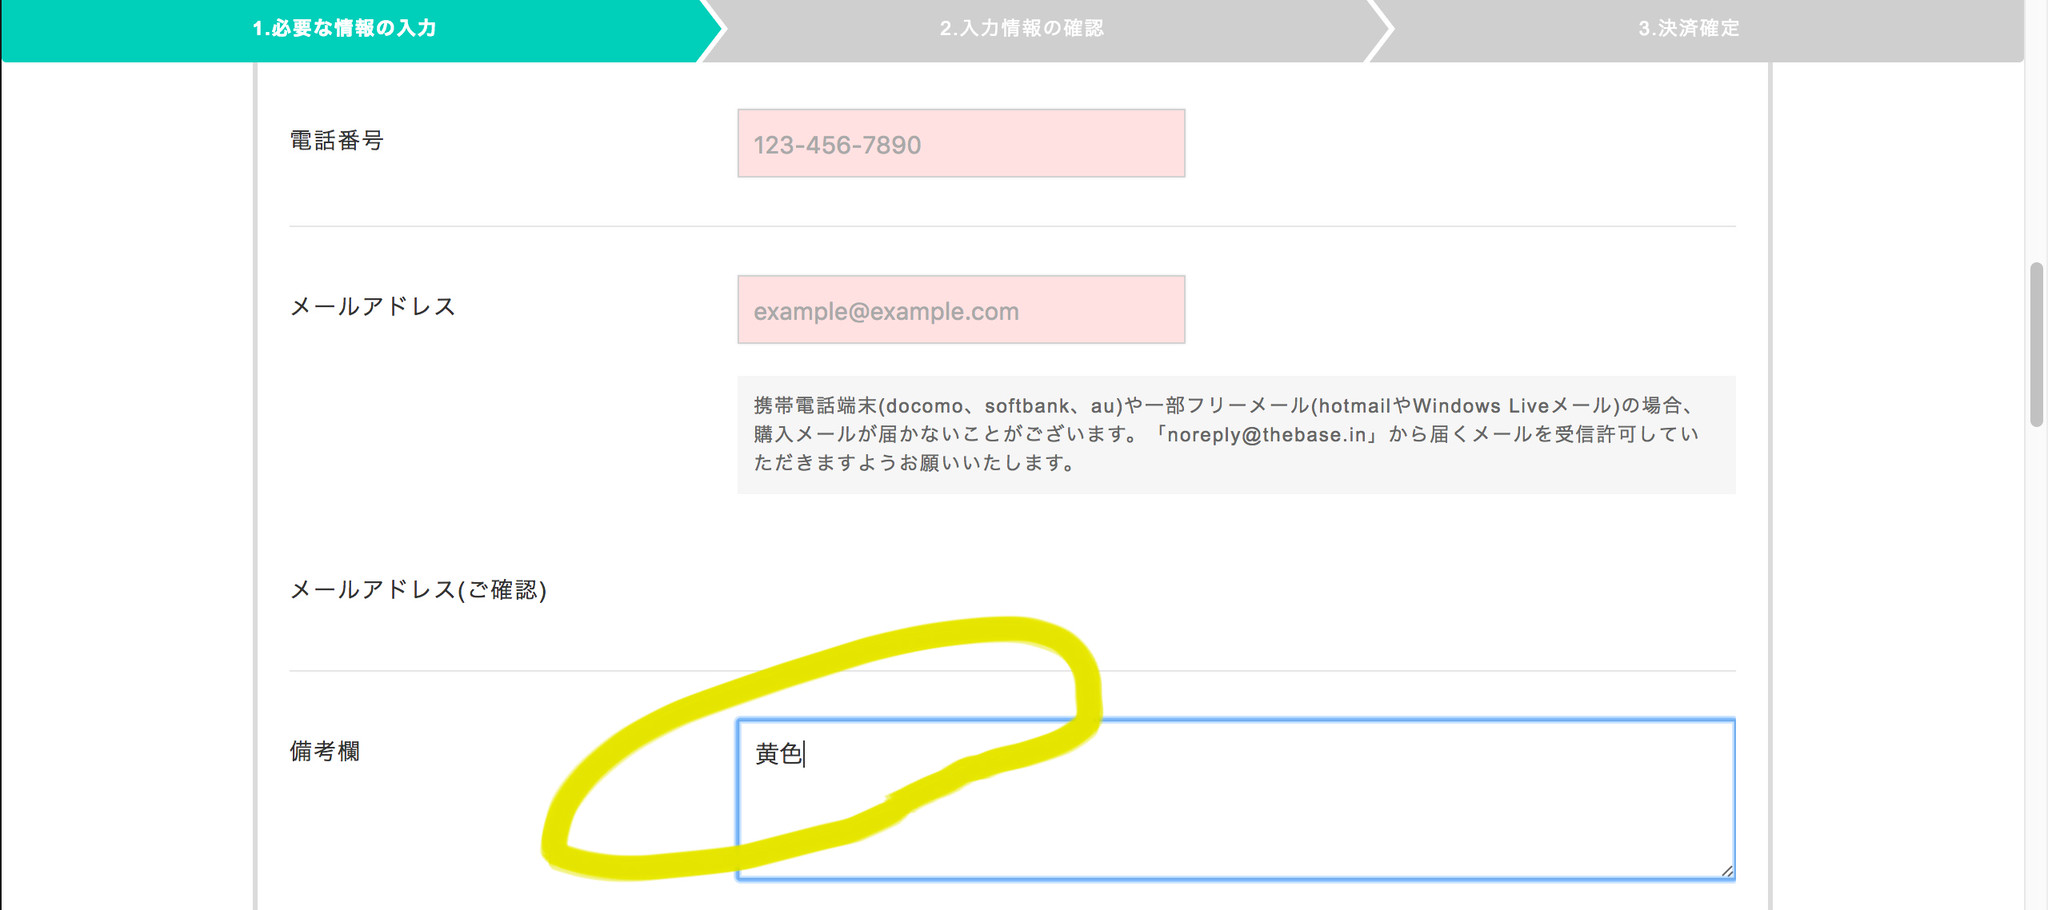The height and width of the screenshot is (910, 2048).
Task: Click the 電話番号 label text
Action: [x=337, y=141]
